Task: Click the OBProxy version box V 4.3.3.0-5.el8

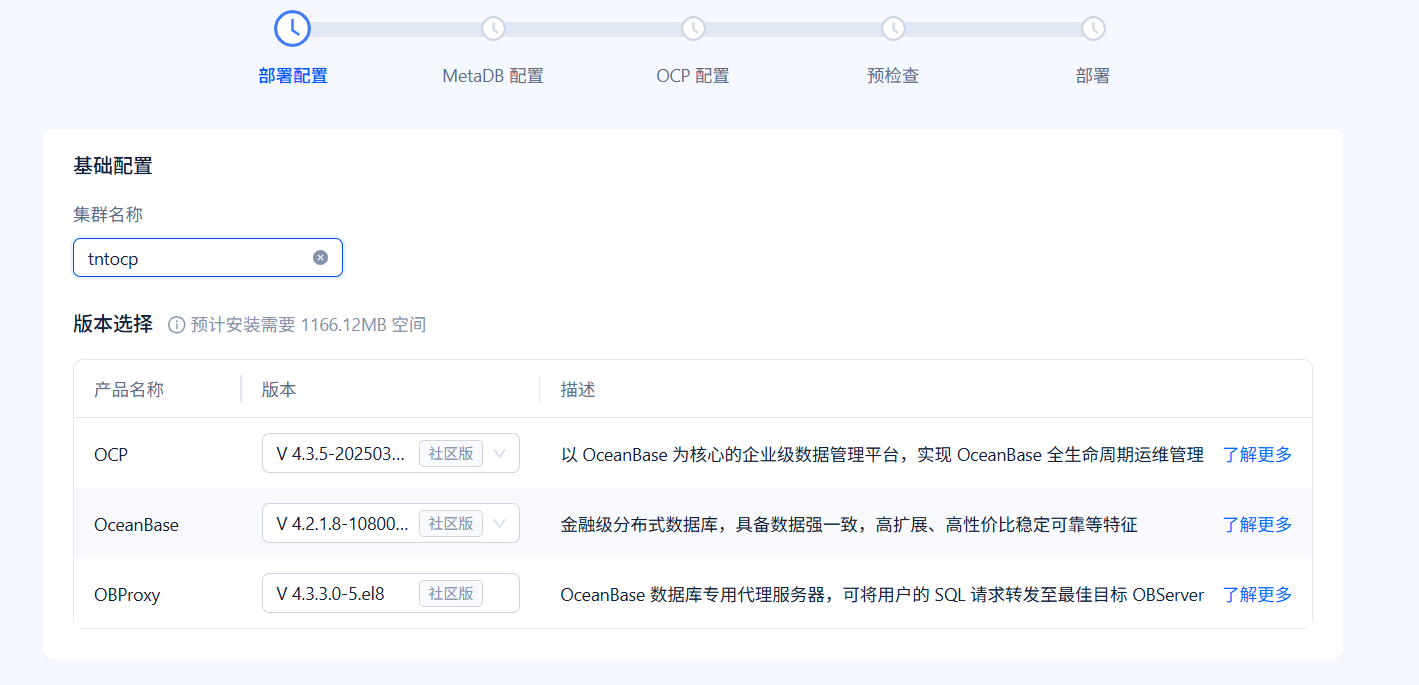Action: (391, 593)
